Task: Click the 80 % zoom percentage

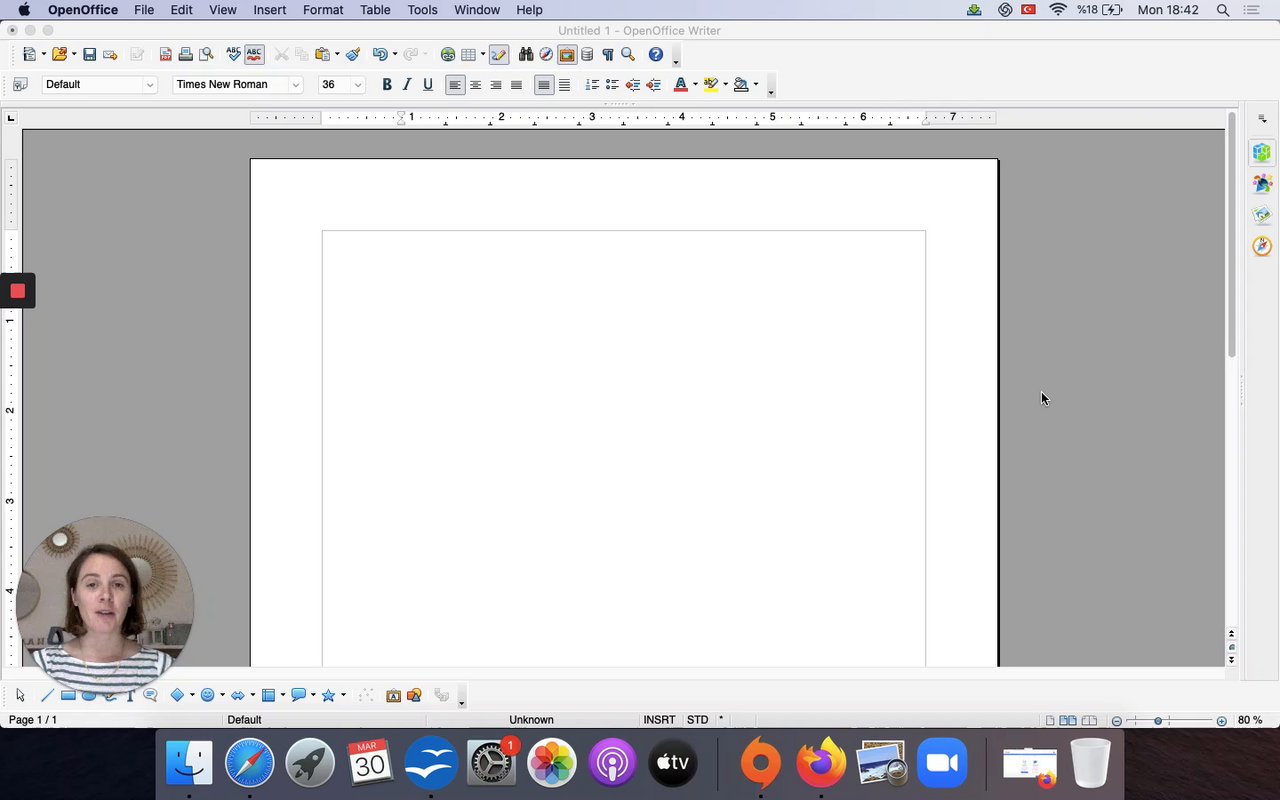Action: coord(1250,720)
